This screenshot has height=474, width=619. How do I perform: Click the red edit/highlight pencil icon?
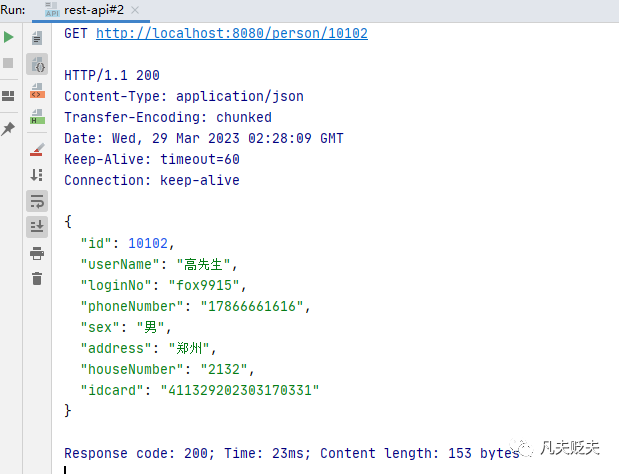[x=37, y=150]
